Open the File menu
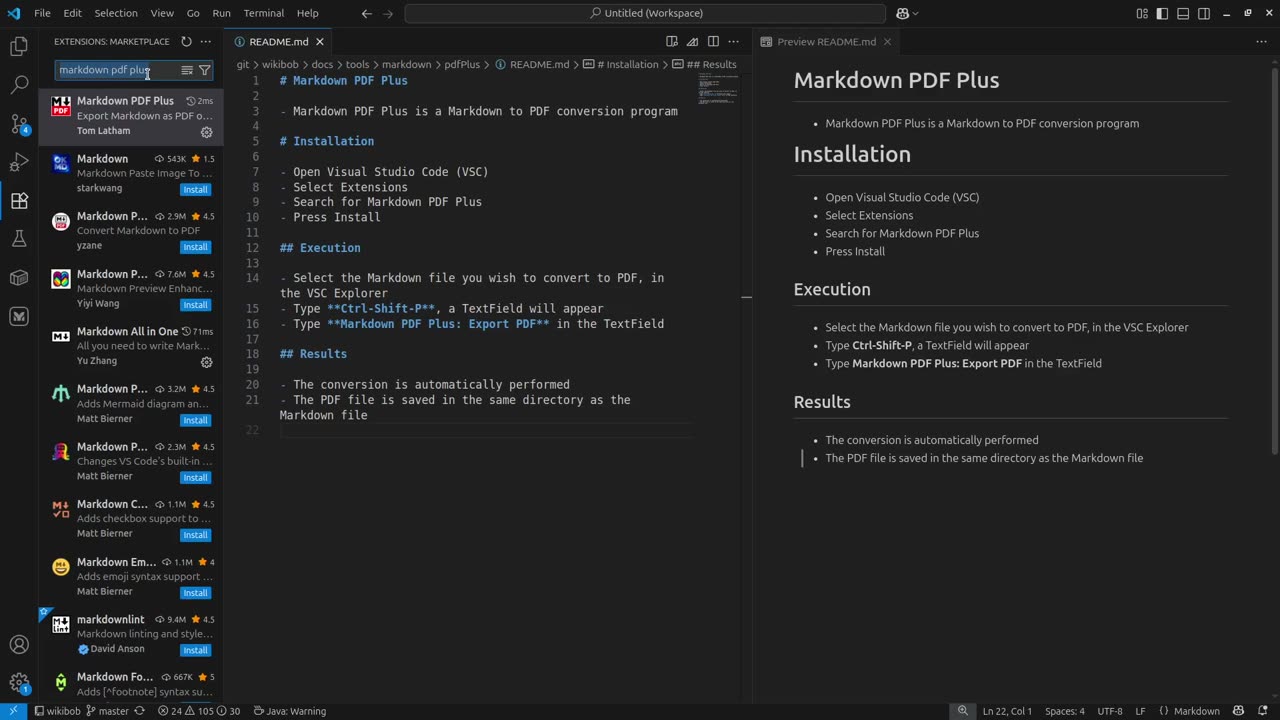 click(42, 13)
